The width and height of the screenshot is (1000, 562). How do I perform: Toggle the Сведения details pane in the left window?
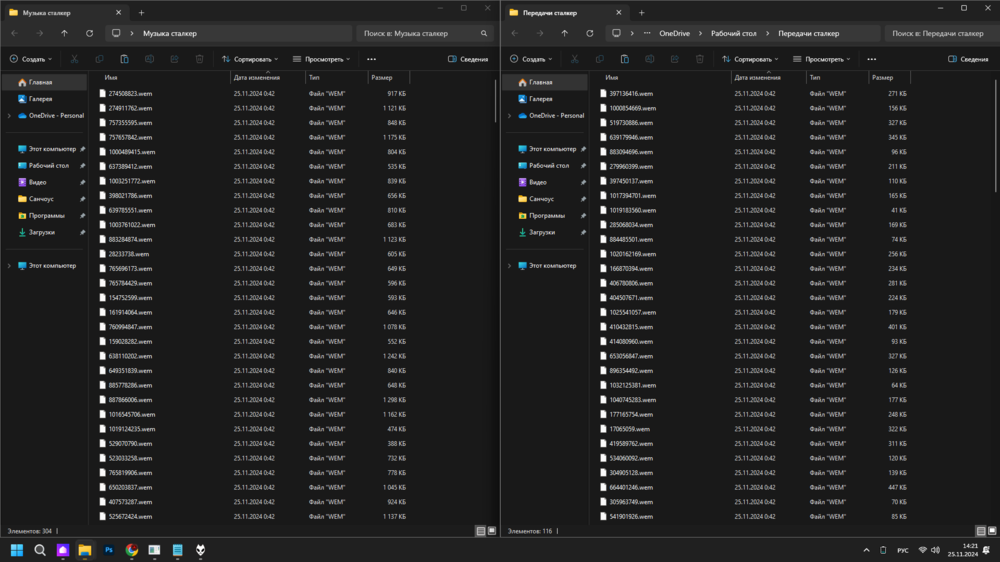click(x=468, y=59)
